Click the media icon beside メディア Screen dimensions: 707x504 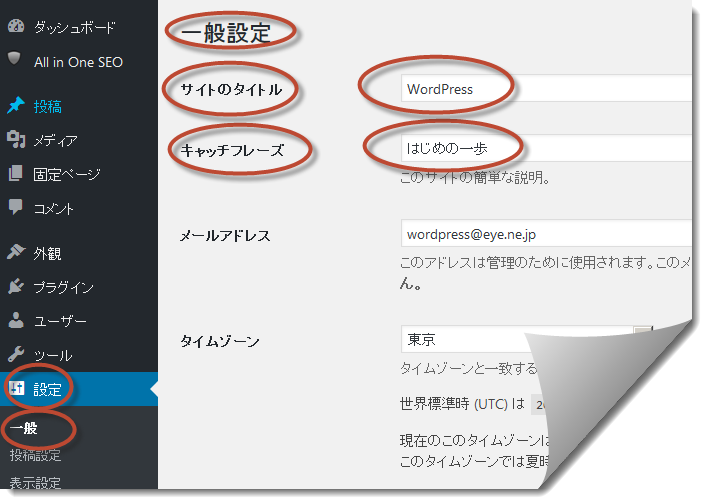pyautogui.click(x=16, y=139)
